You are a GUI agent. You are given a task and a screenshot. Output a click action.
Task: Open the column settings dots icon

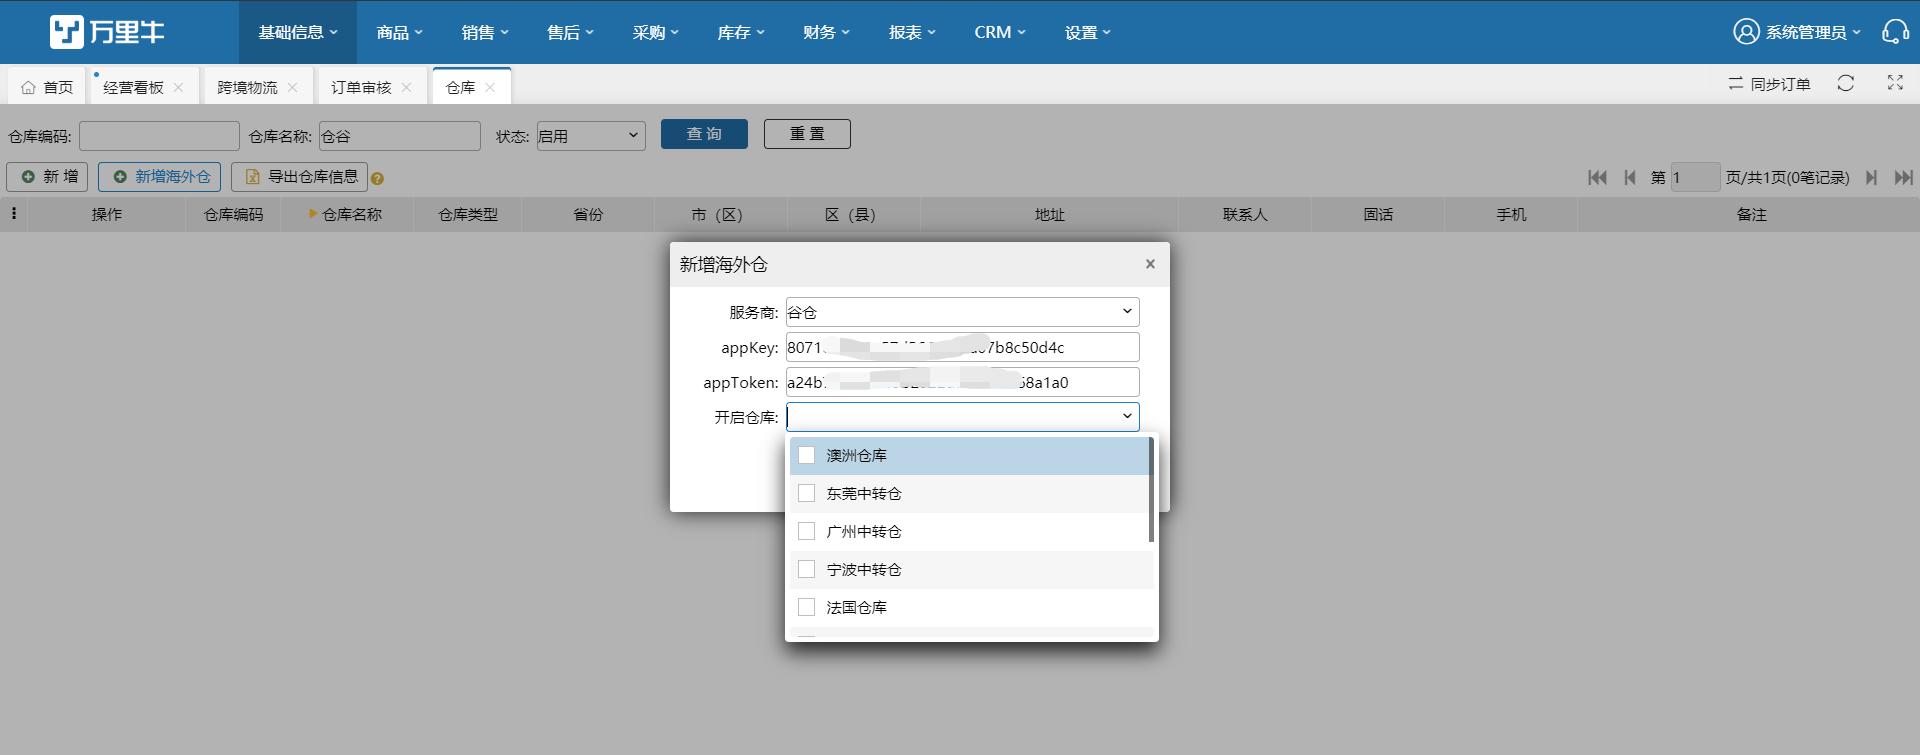click(x=14, y=213)
